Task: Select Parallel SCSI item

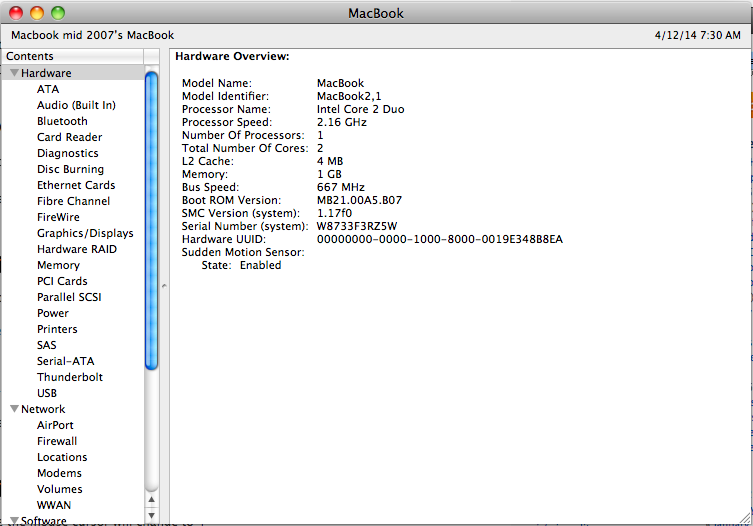Action: 69,297
